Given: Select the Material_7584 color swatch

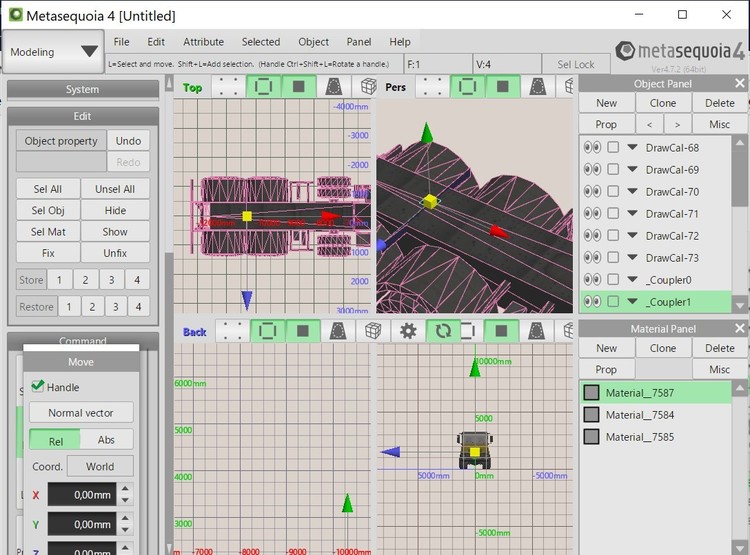Looking at the screenshot, I should (x=591, y=414).
